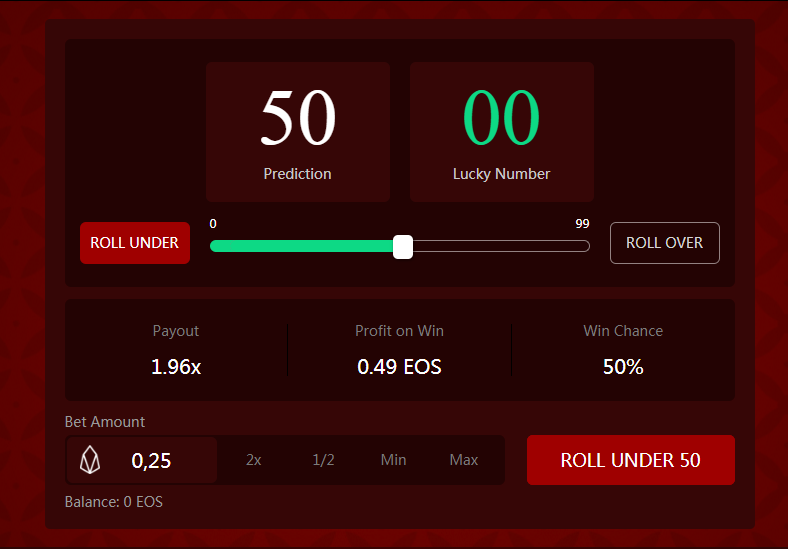
Task: Click the Profit on Win label
Action: click(x=399, y=331)
